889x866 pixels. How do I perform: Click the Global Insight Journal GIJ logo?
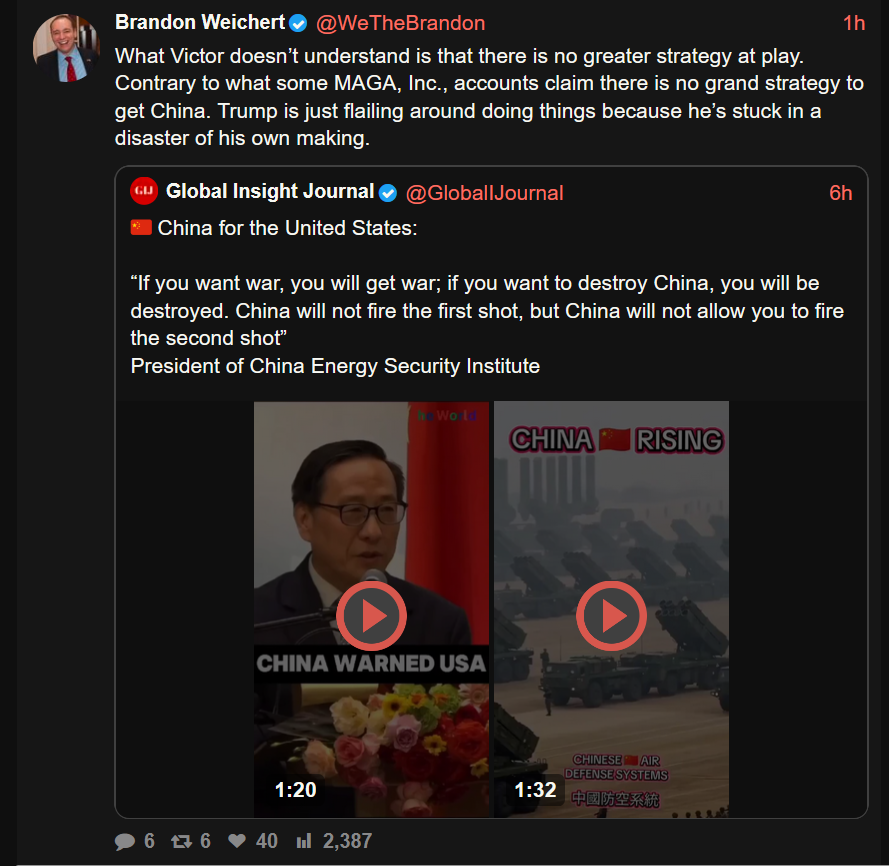coord(144,191)
